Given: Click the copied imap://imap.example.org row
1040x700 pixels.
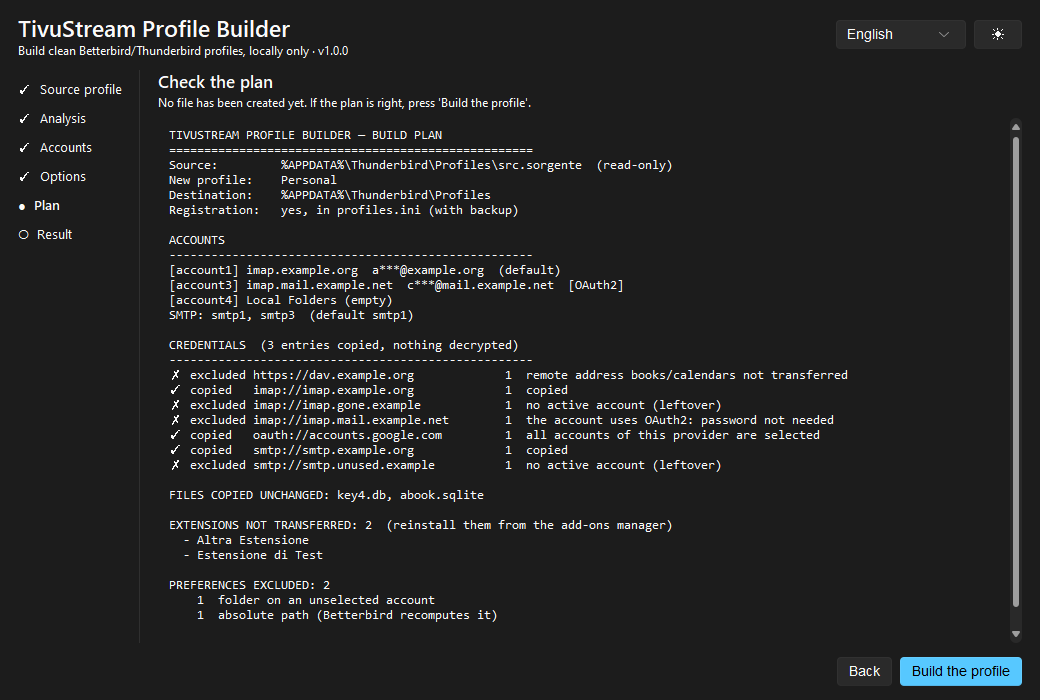Looking at the screenshot, I should (369, 391).
